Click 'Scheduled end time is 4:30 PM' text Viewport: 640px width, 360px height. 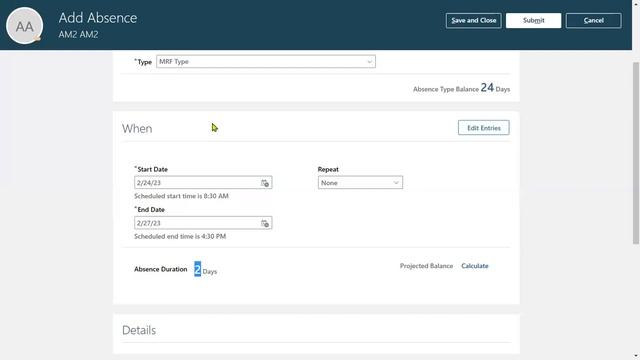[180, 236]
